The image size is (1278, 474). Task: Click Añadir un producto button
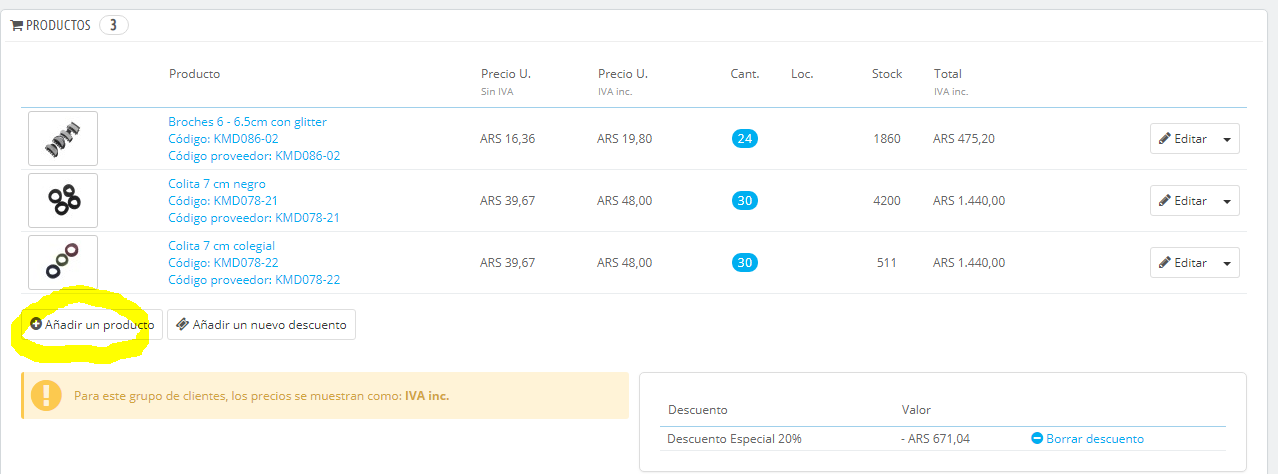pyautogui.click(x=92, y=325)
